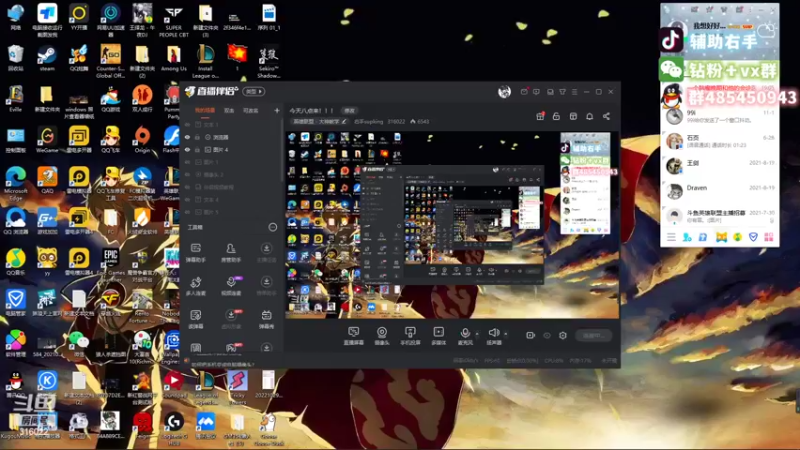Show the hidden 图片 1 source

pos(187,162)
